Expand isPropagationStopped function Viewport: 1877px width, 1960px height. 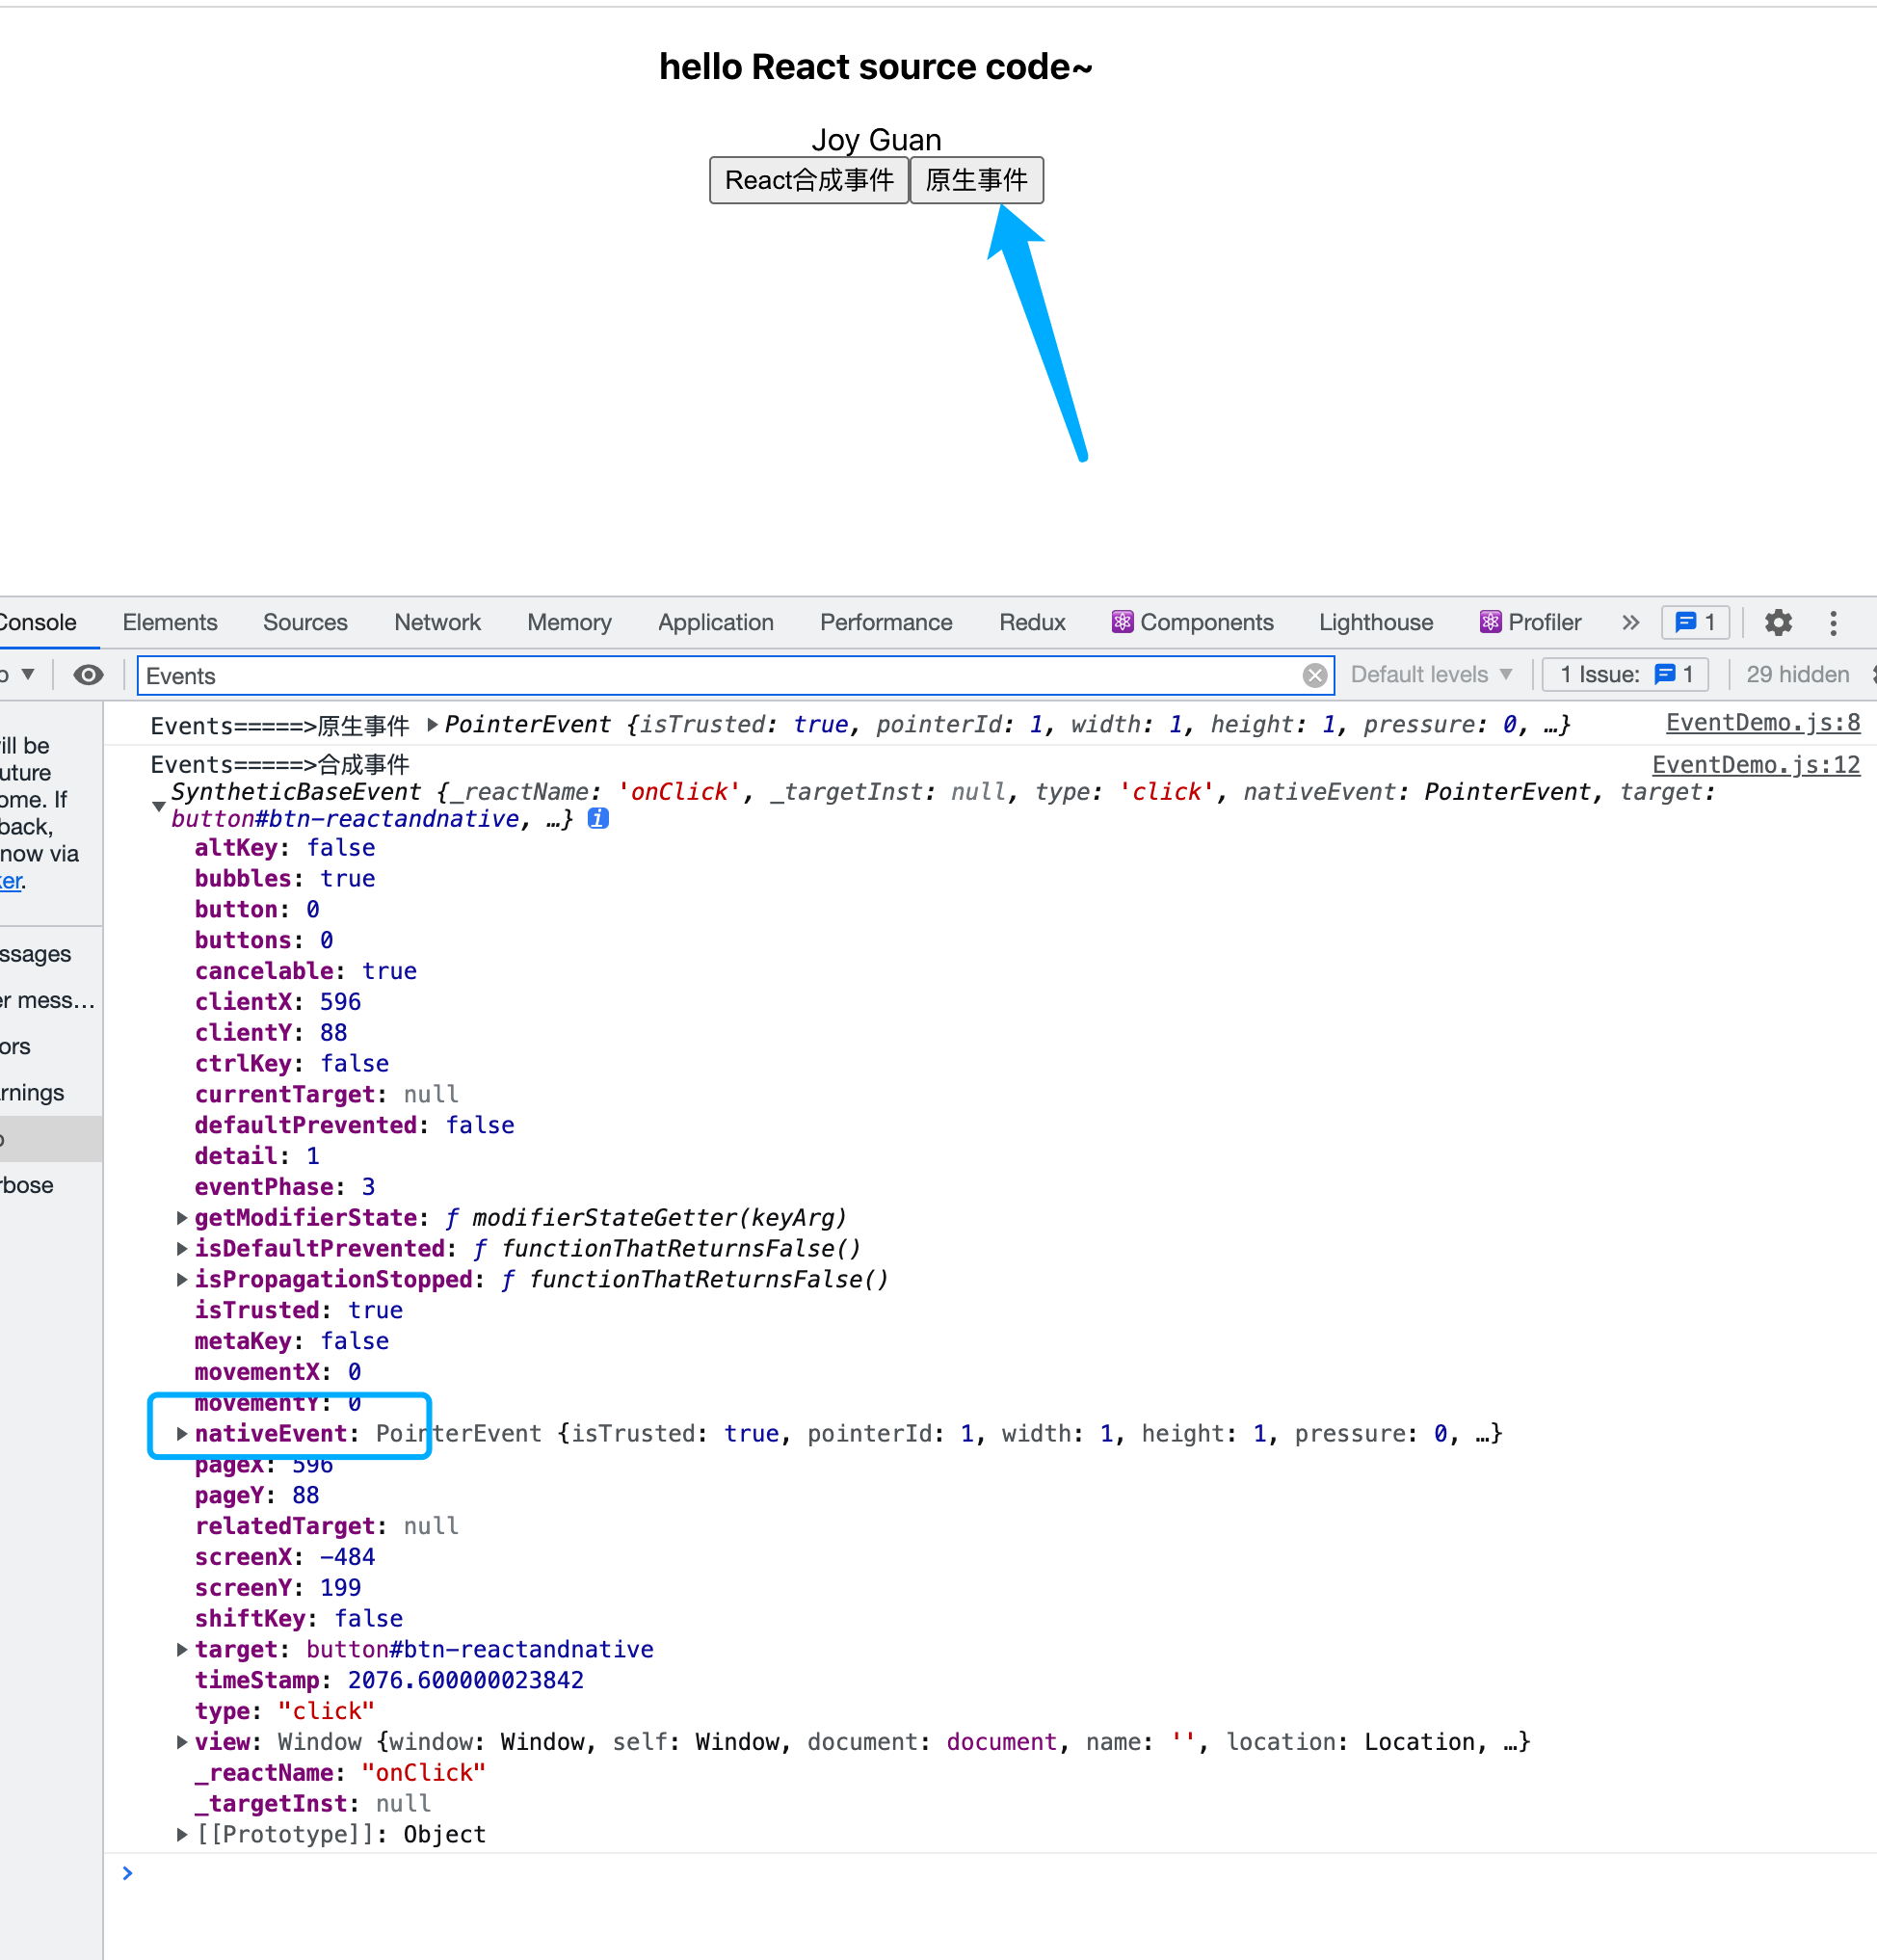[182, 1279]
